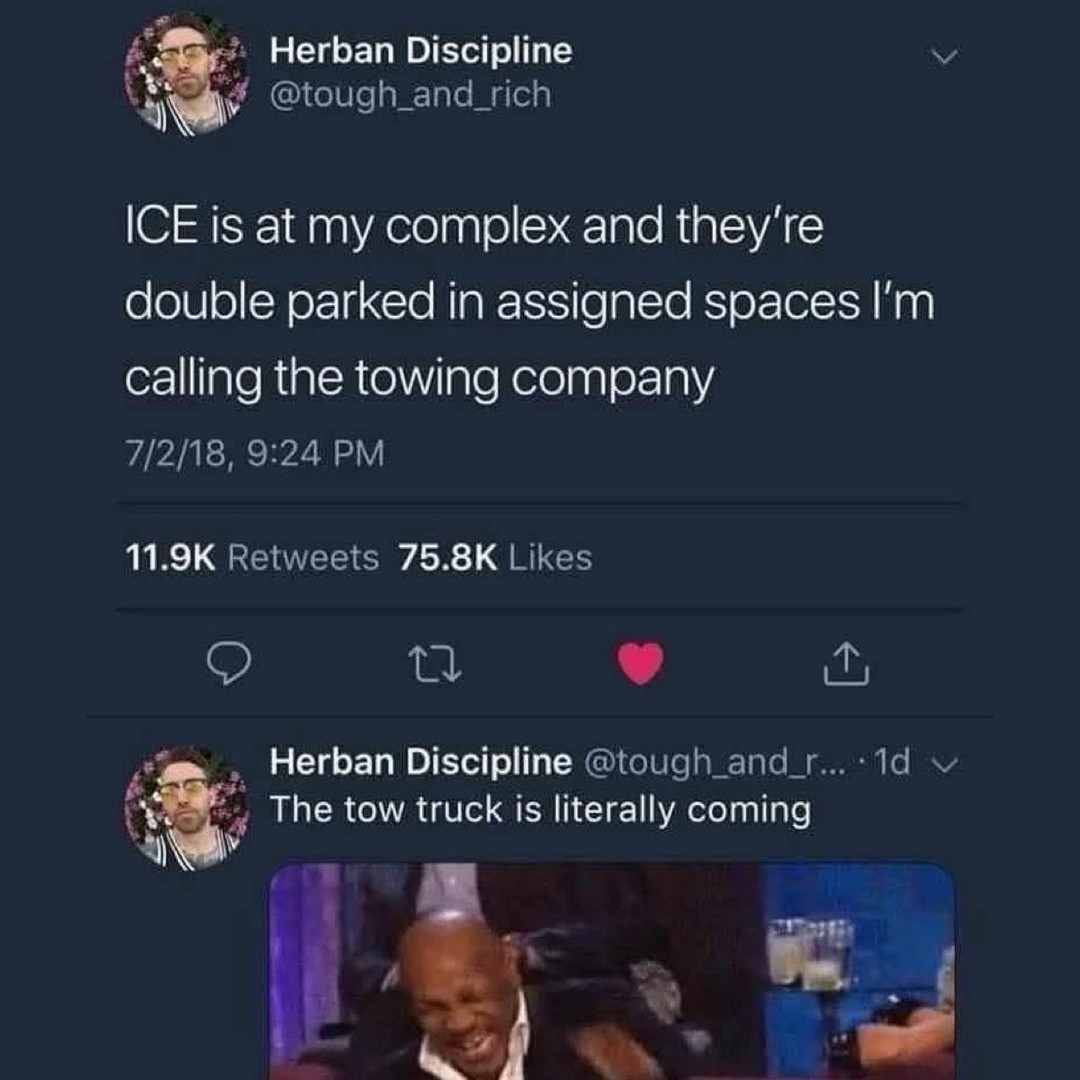Open Herban Discipline name on main tweet
Screen dimensions: 1080x1080
(421, 51)
